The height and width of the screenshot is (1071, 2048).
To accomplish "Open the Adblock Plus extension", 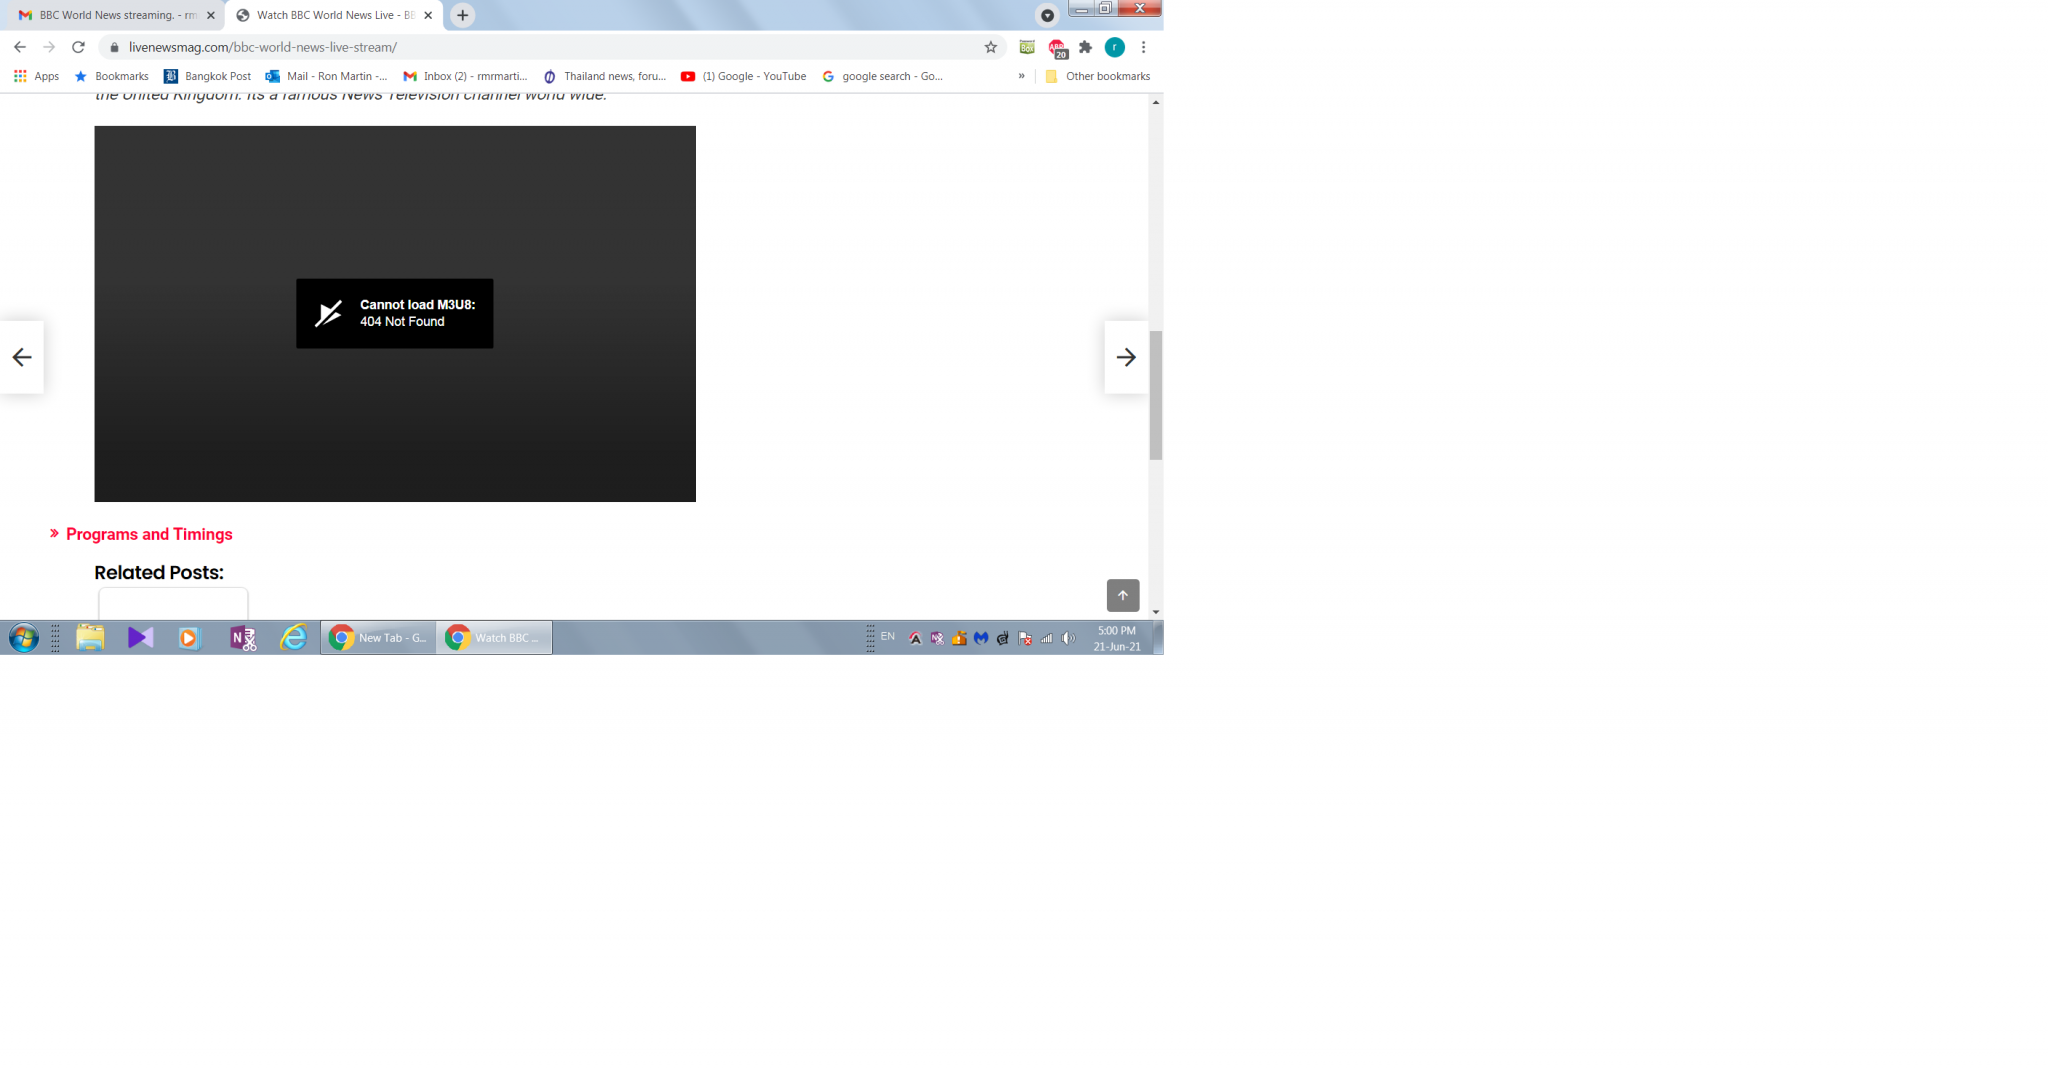I will (1057, 48).
